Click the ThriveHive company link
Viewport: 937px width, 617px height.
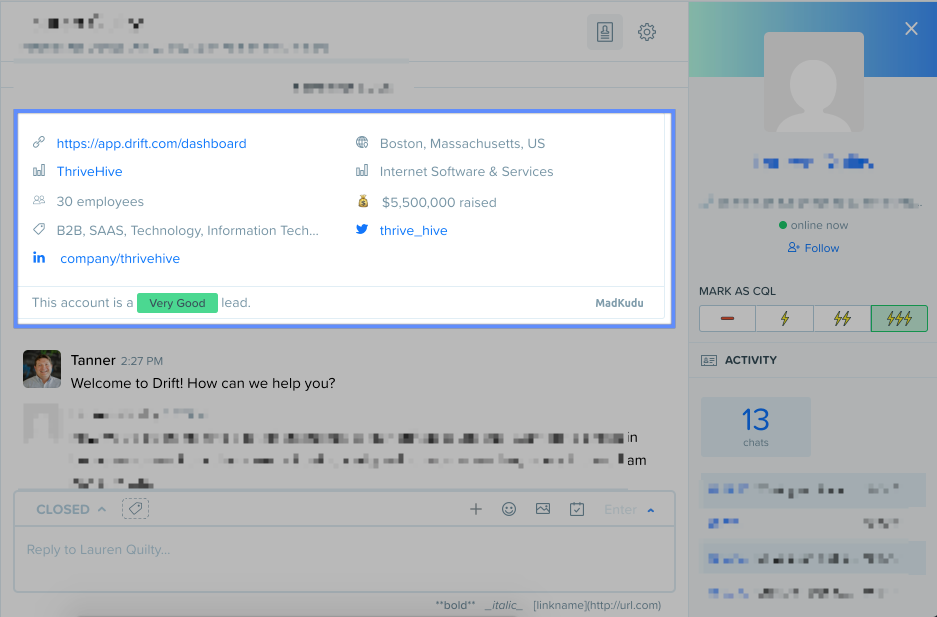[91, 171]
